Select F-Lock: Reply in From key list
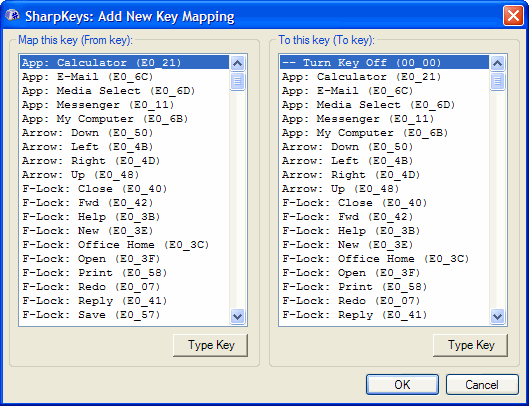 click(x=124, y=301)
